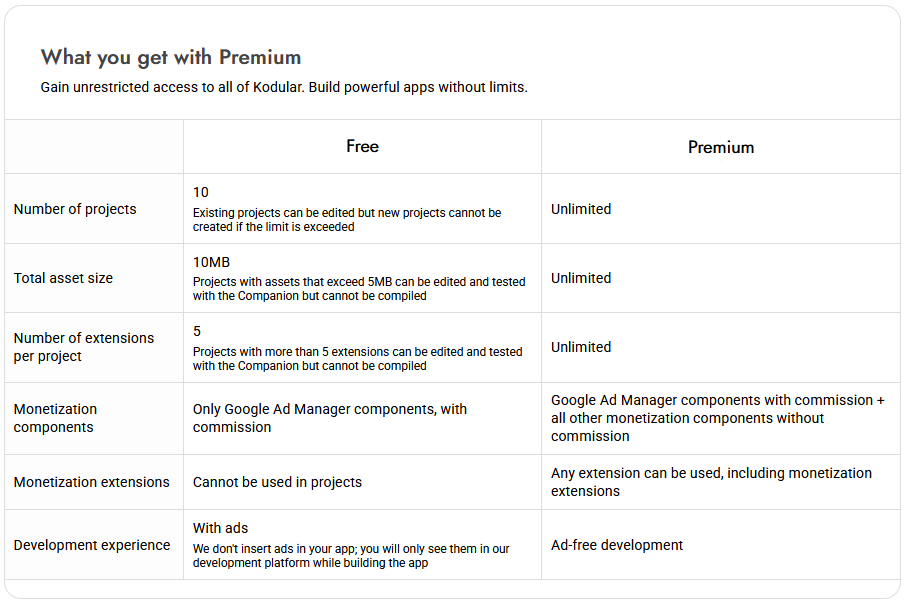Click the "What you get with Premium" heading
This screenshot has width=906, height=605.
171,57
